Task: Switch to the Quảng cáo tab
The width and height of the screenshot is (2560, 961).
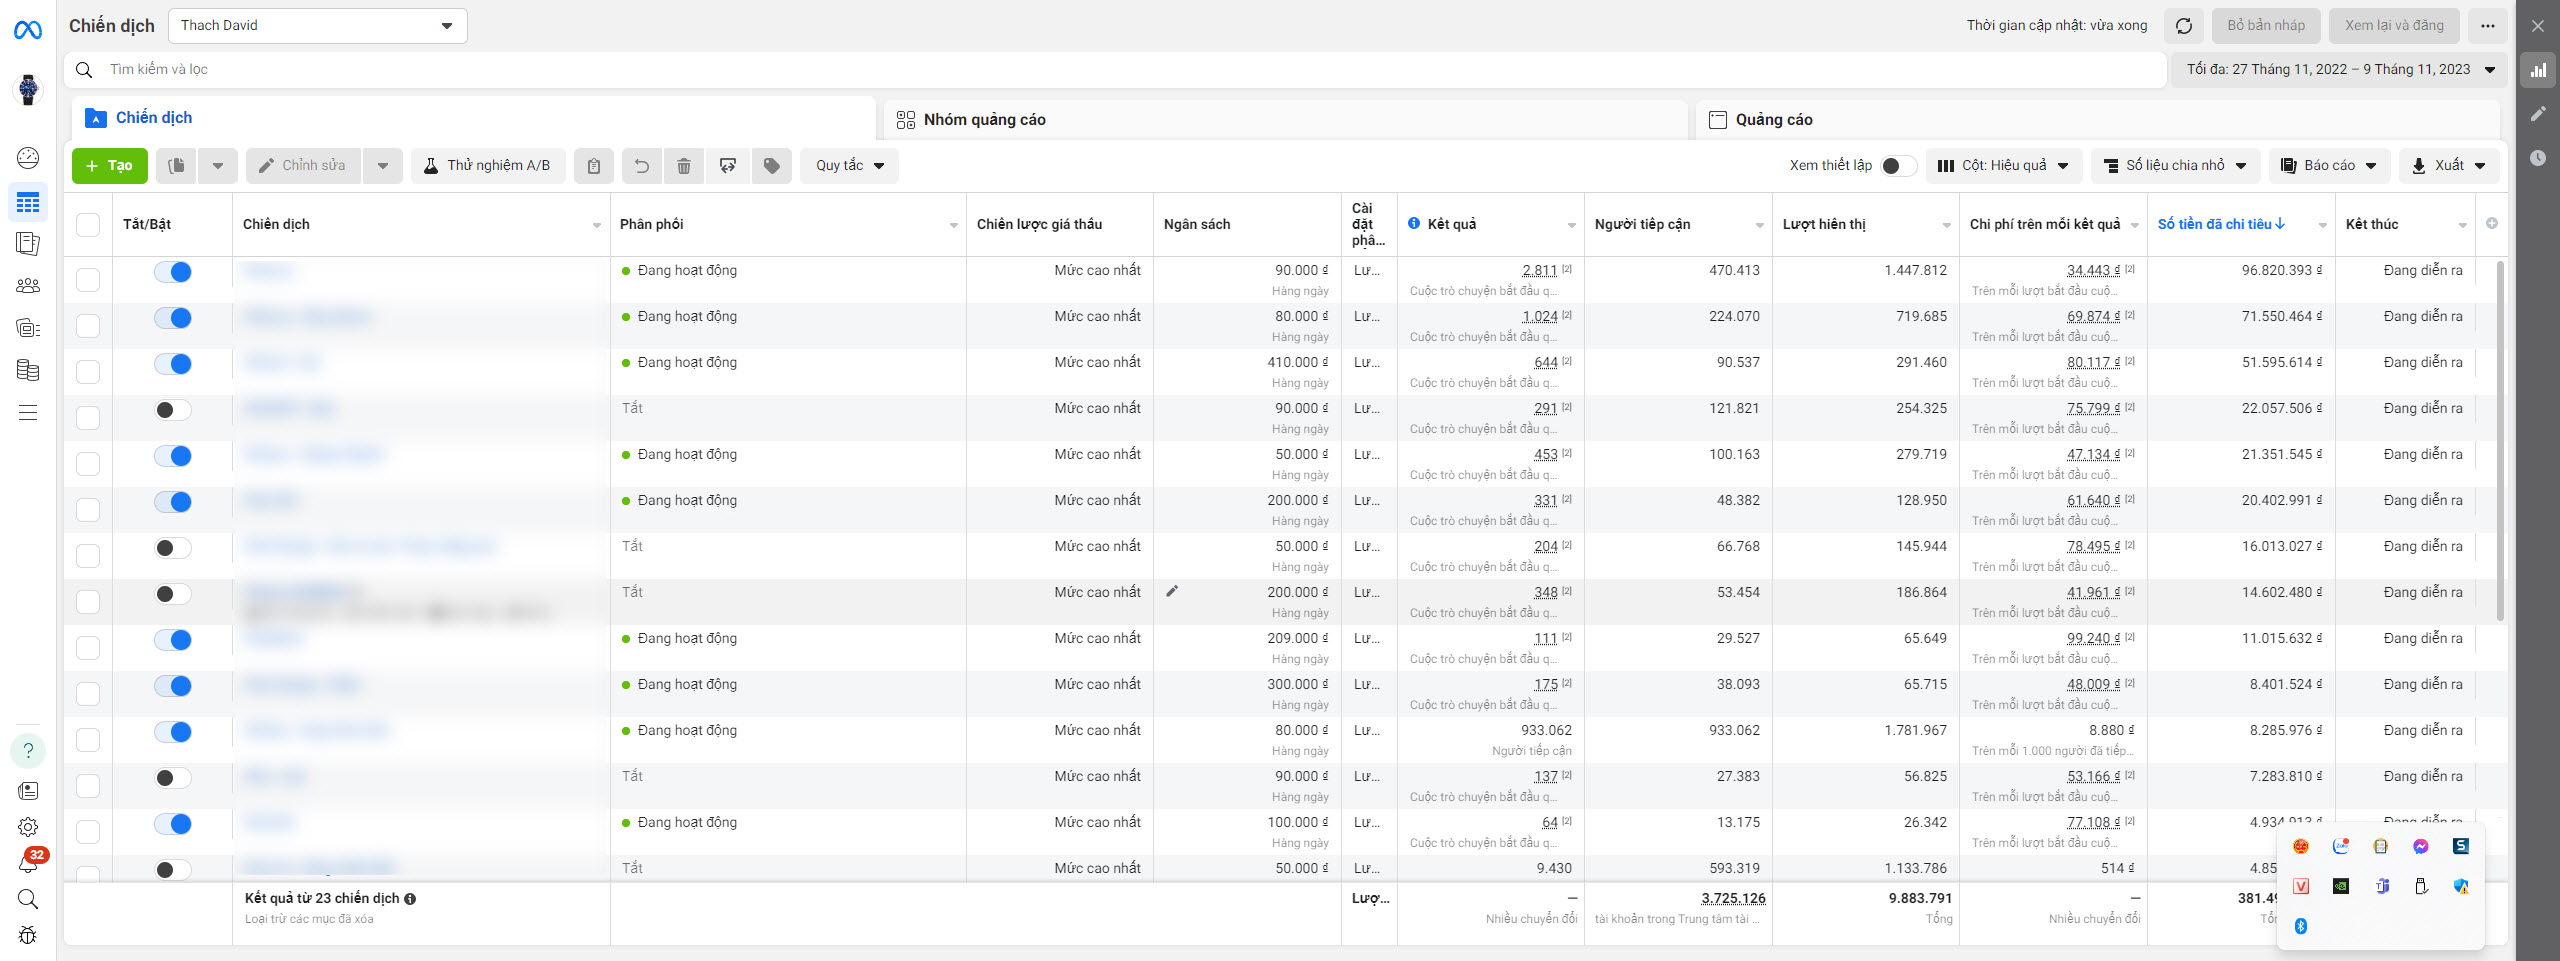Action: pyautogui.click(x=1773, y=120)
